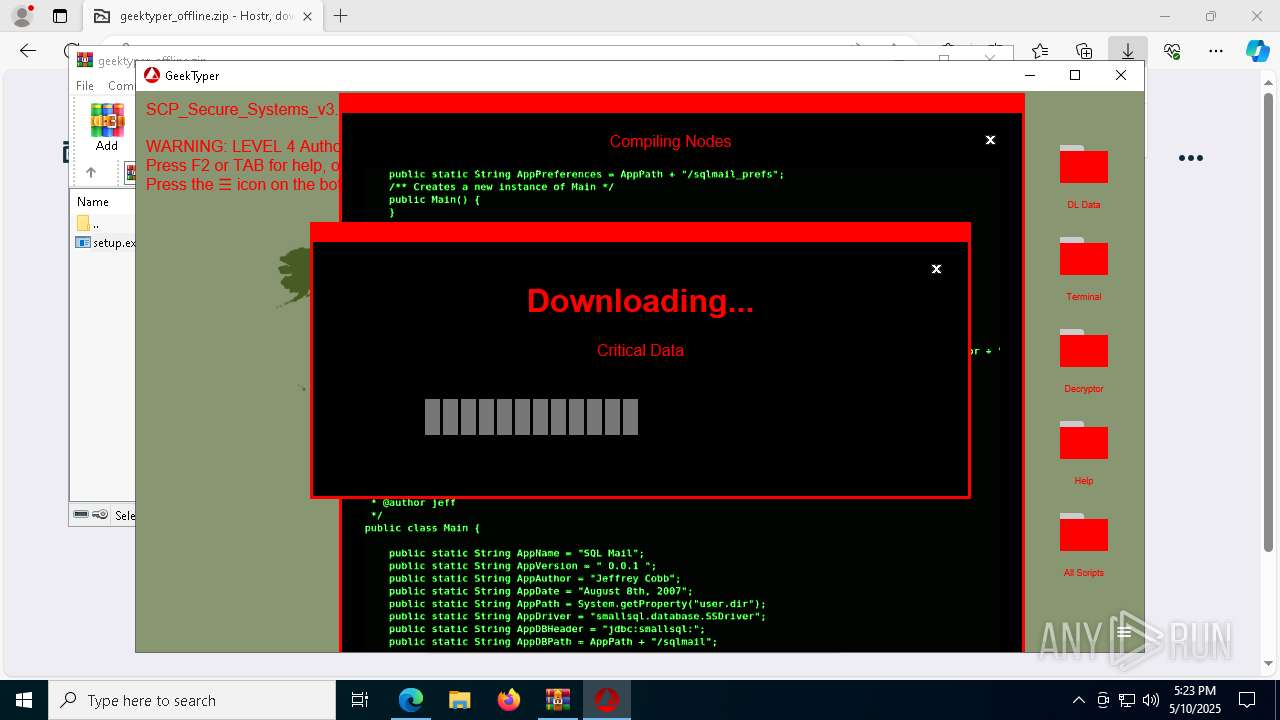Click the SCP_Secure_Systems_v3 header text

[x=242, y=109]
